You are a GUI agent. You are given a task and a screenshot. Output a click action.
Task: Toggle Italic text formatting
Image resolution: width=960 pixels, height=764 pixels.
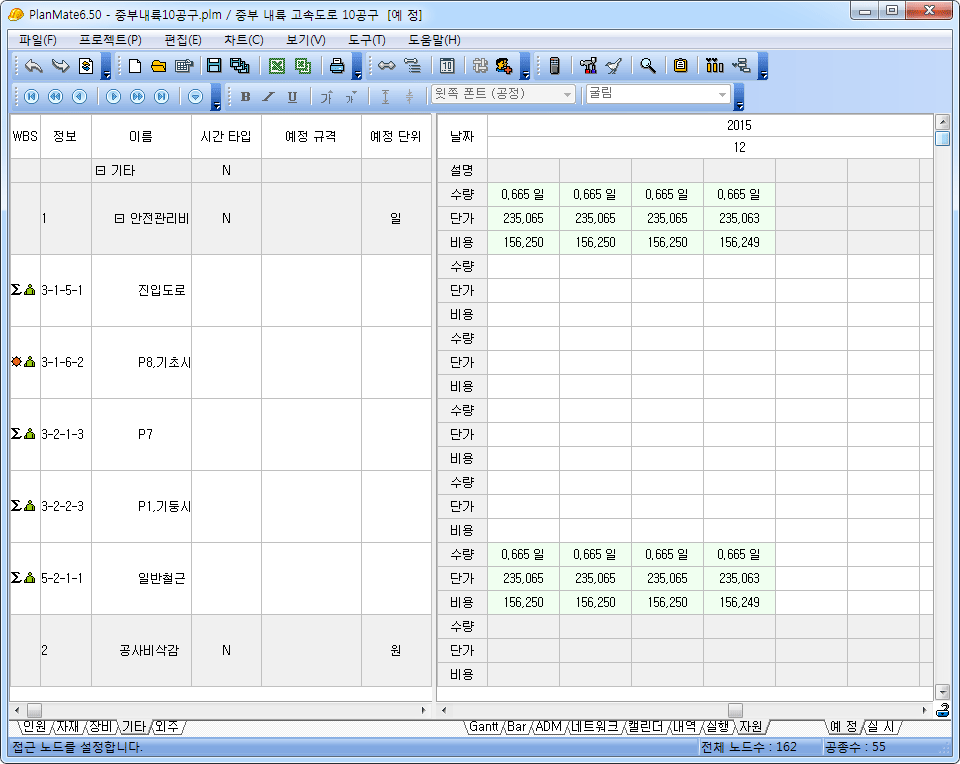tap(268, 97)
